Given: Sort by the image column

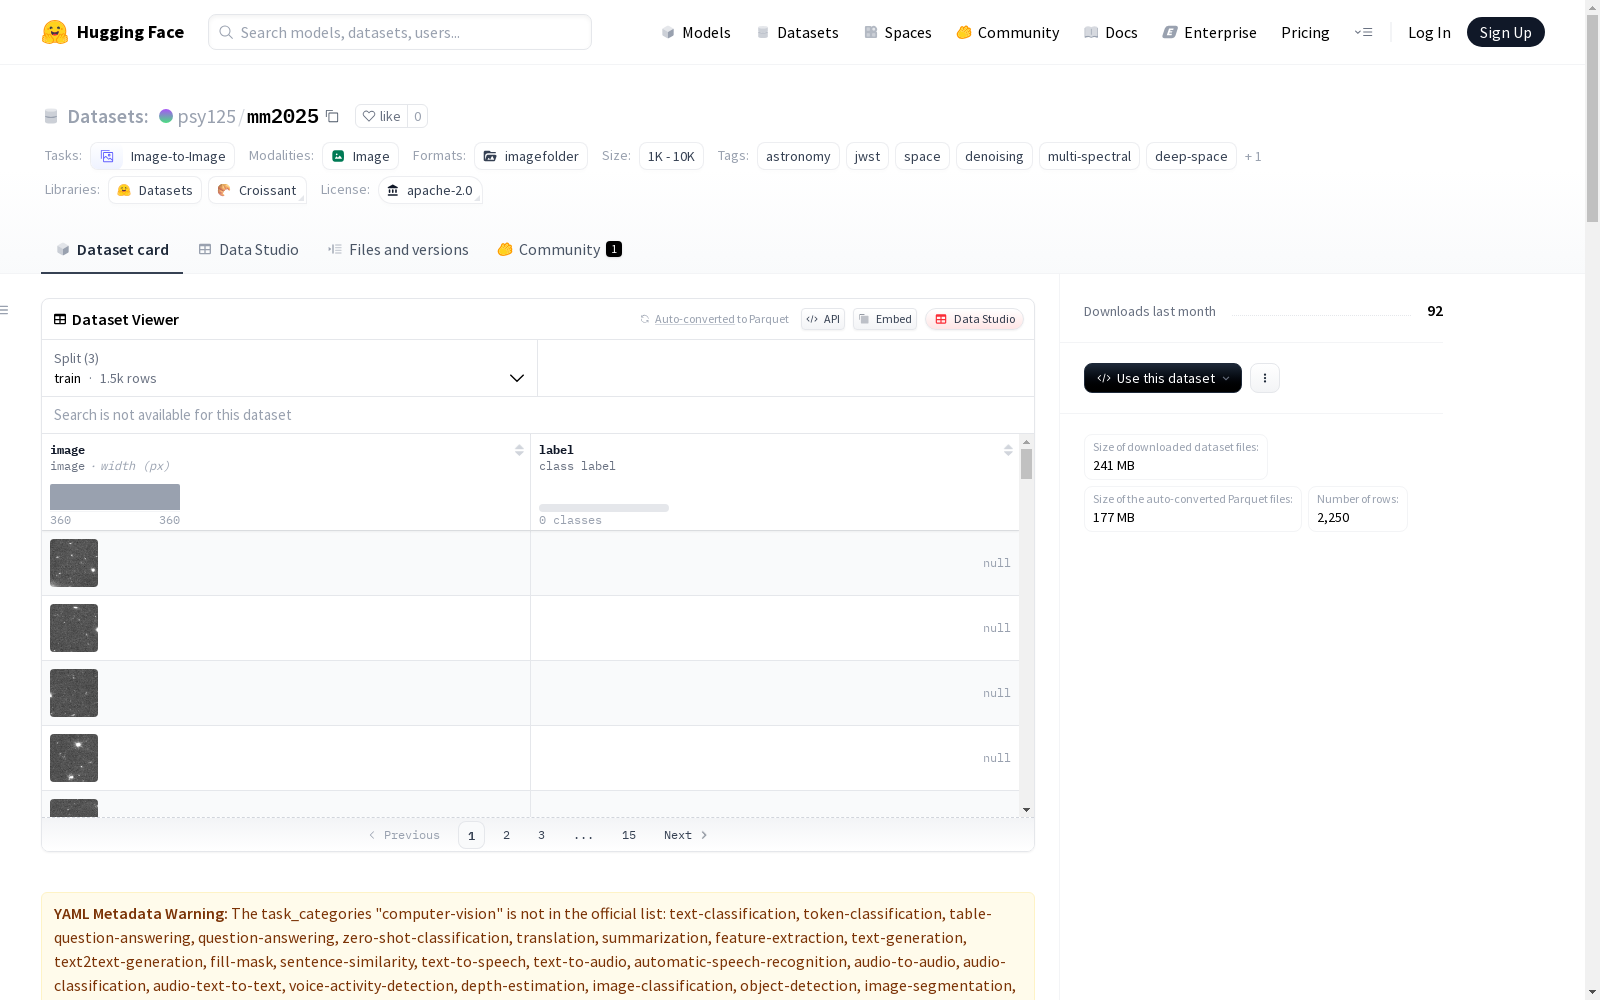Looking at the screenshot, I should click(x=519, y=450).
